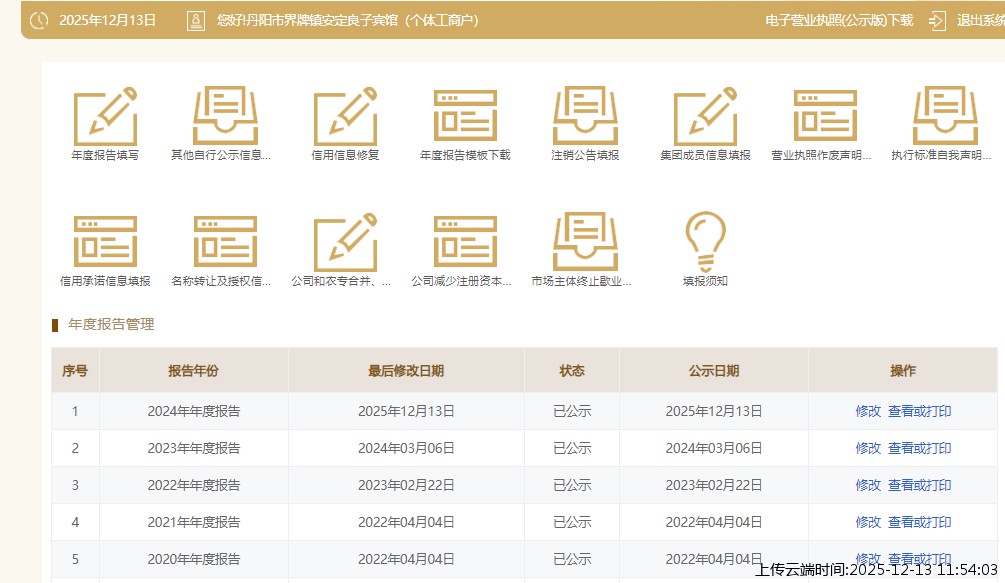The image size is (1005, 583).
Task: Open 执行标准自我声明 icon
Action: [x=945, y=117]
